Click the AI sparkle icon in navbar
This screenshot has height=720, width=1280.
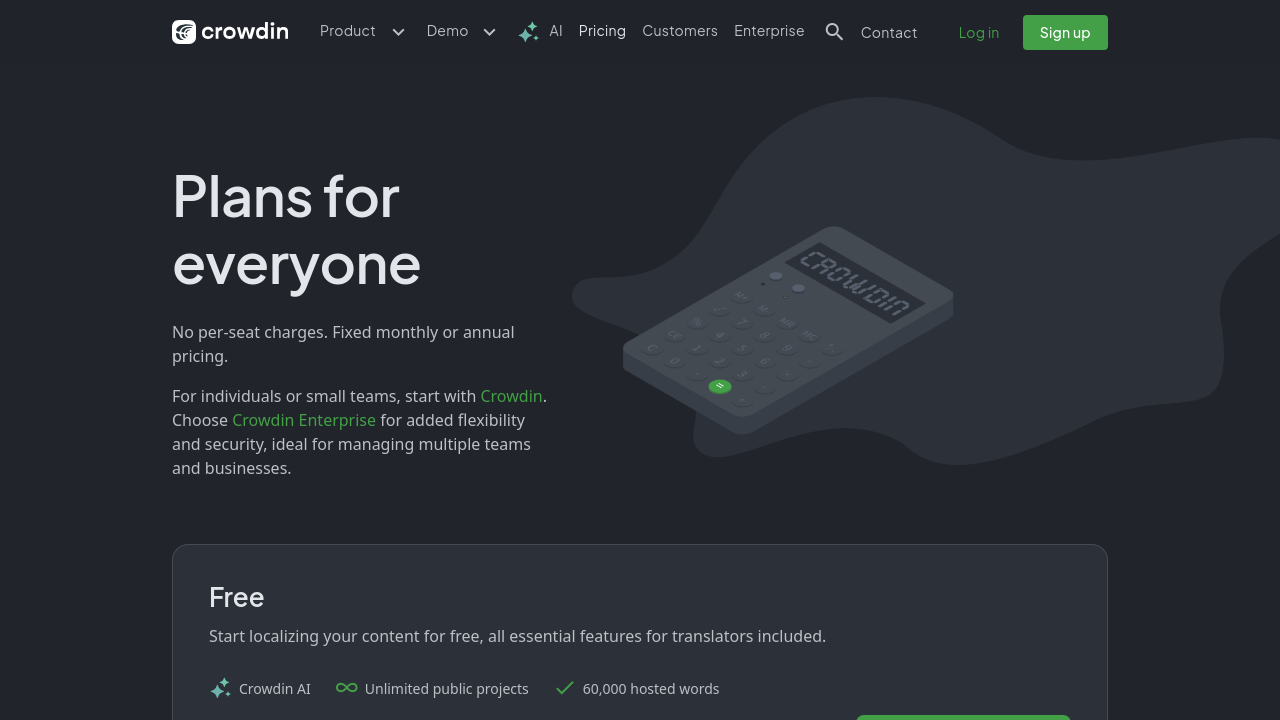tap(528, 32)
